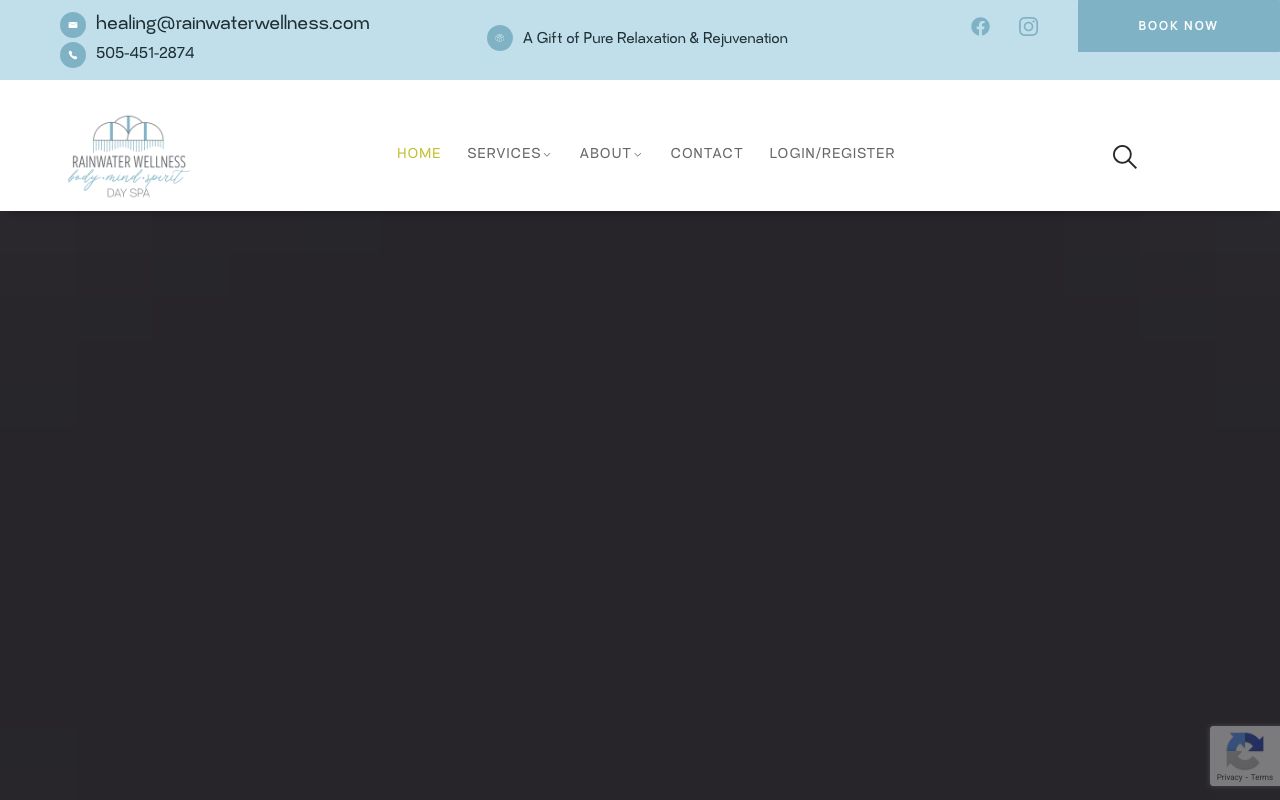Open the Contact menu item
This screenshot has height=800, width=1280.
click(706, 154)
